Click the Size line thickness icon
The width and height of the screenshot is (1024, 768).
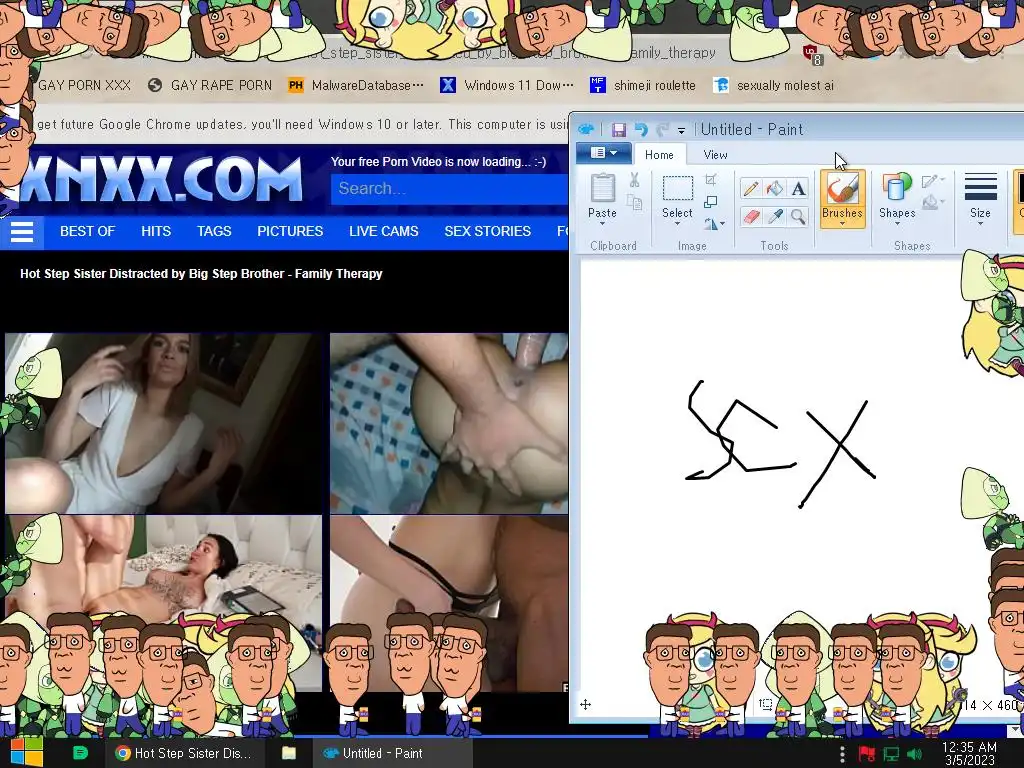(980, 187)
